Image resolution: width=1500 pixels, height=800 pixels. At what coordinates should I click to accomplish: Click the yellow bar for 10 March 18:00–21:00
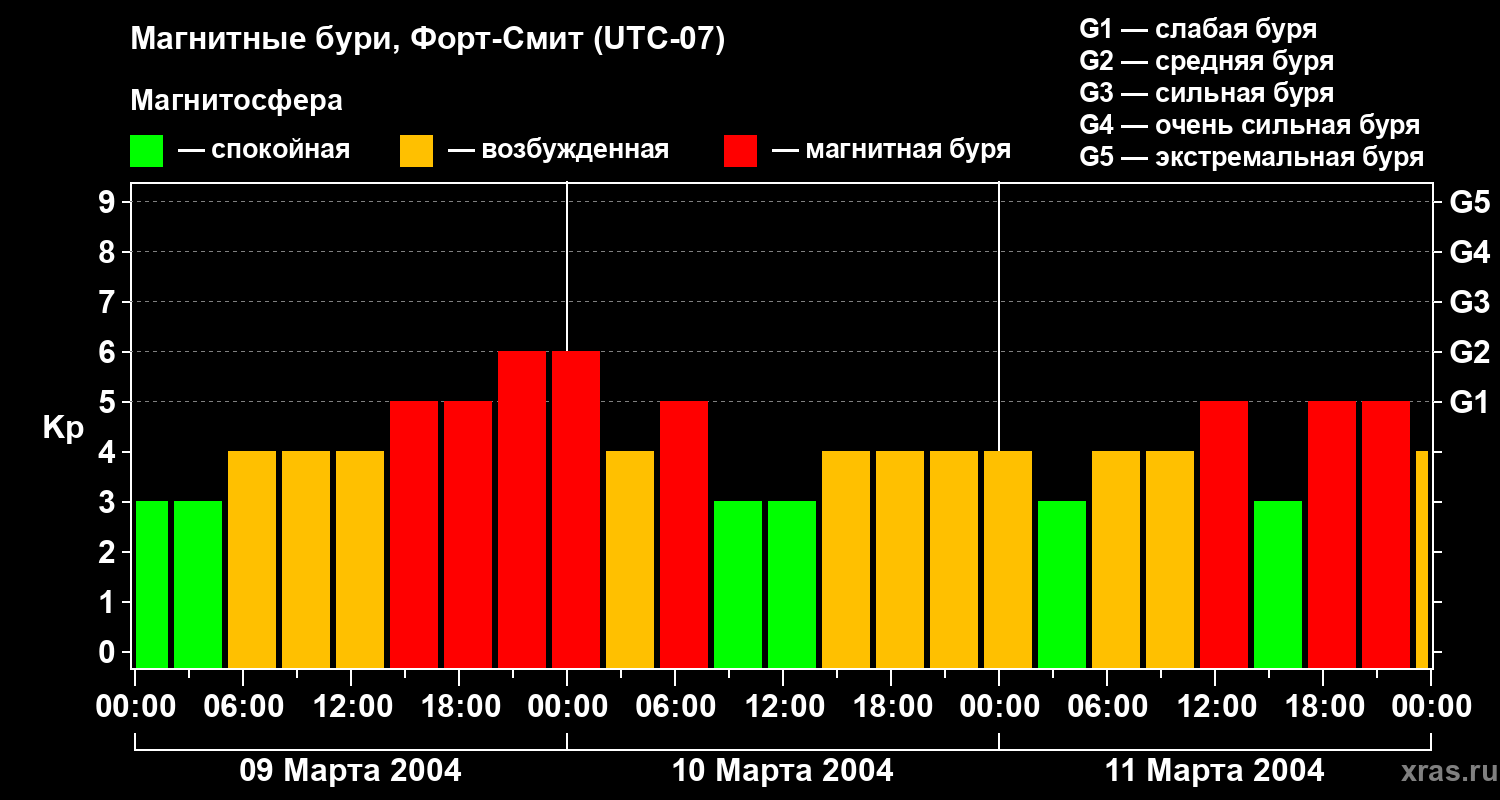(900, 560)
